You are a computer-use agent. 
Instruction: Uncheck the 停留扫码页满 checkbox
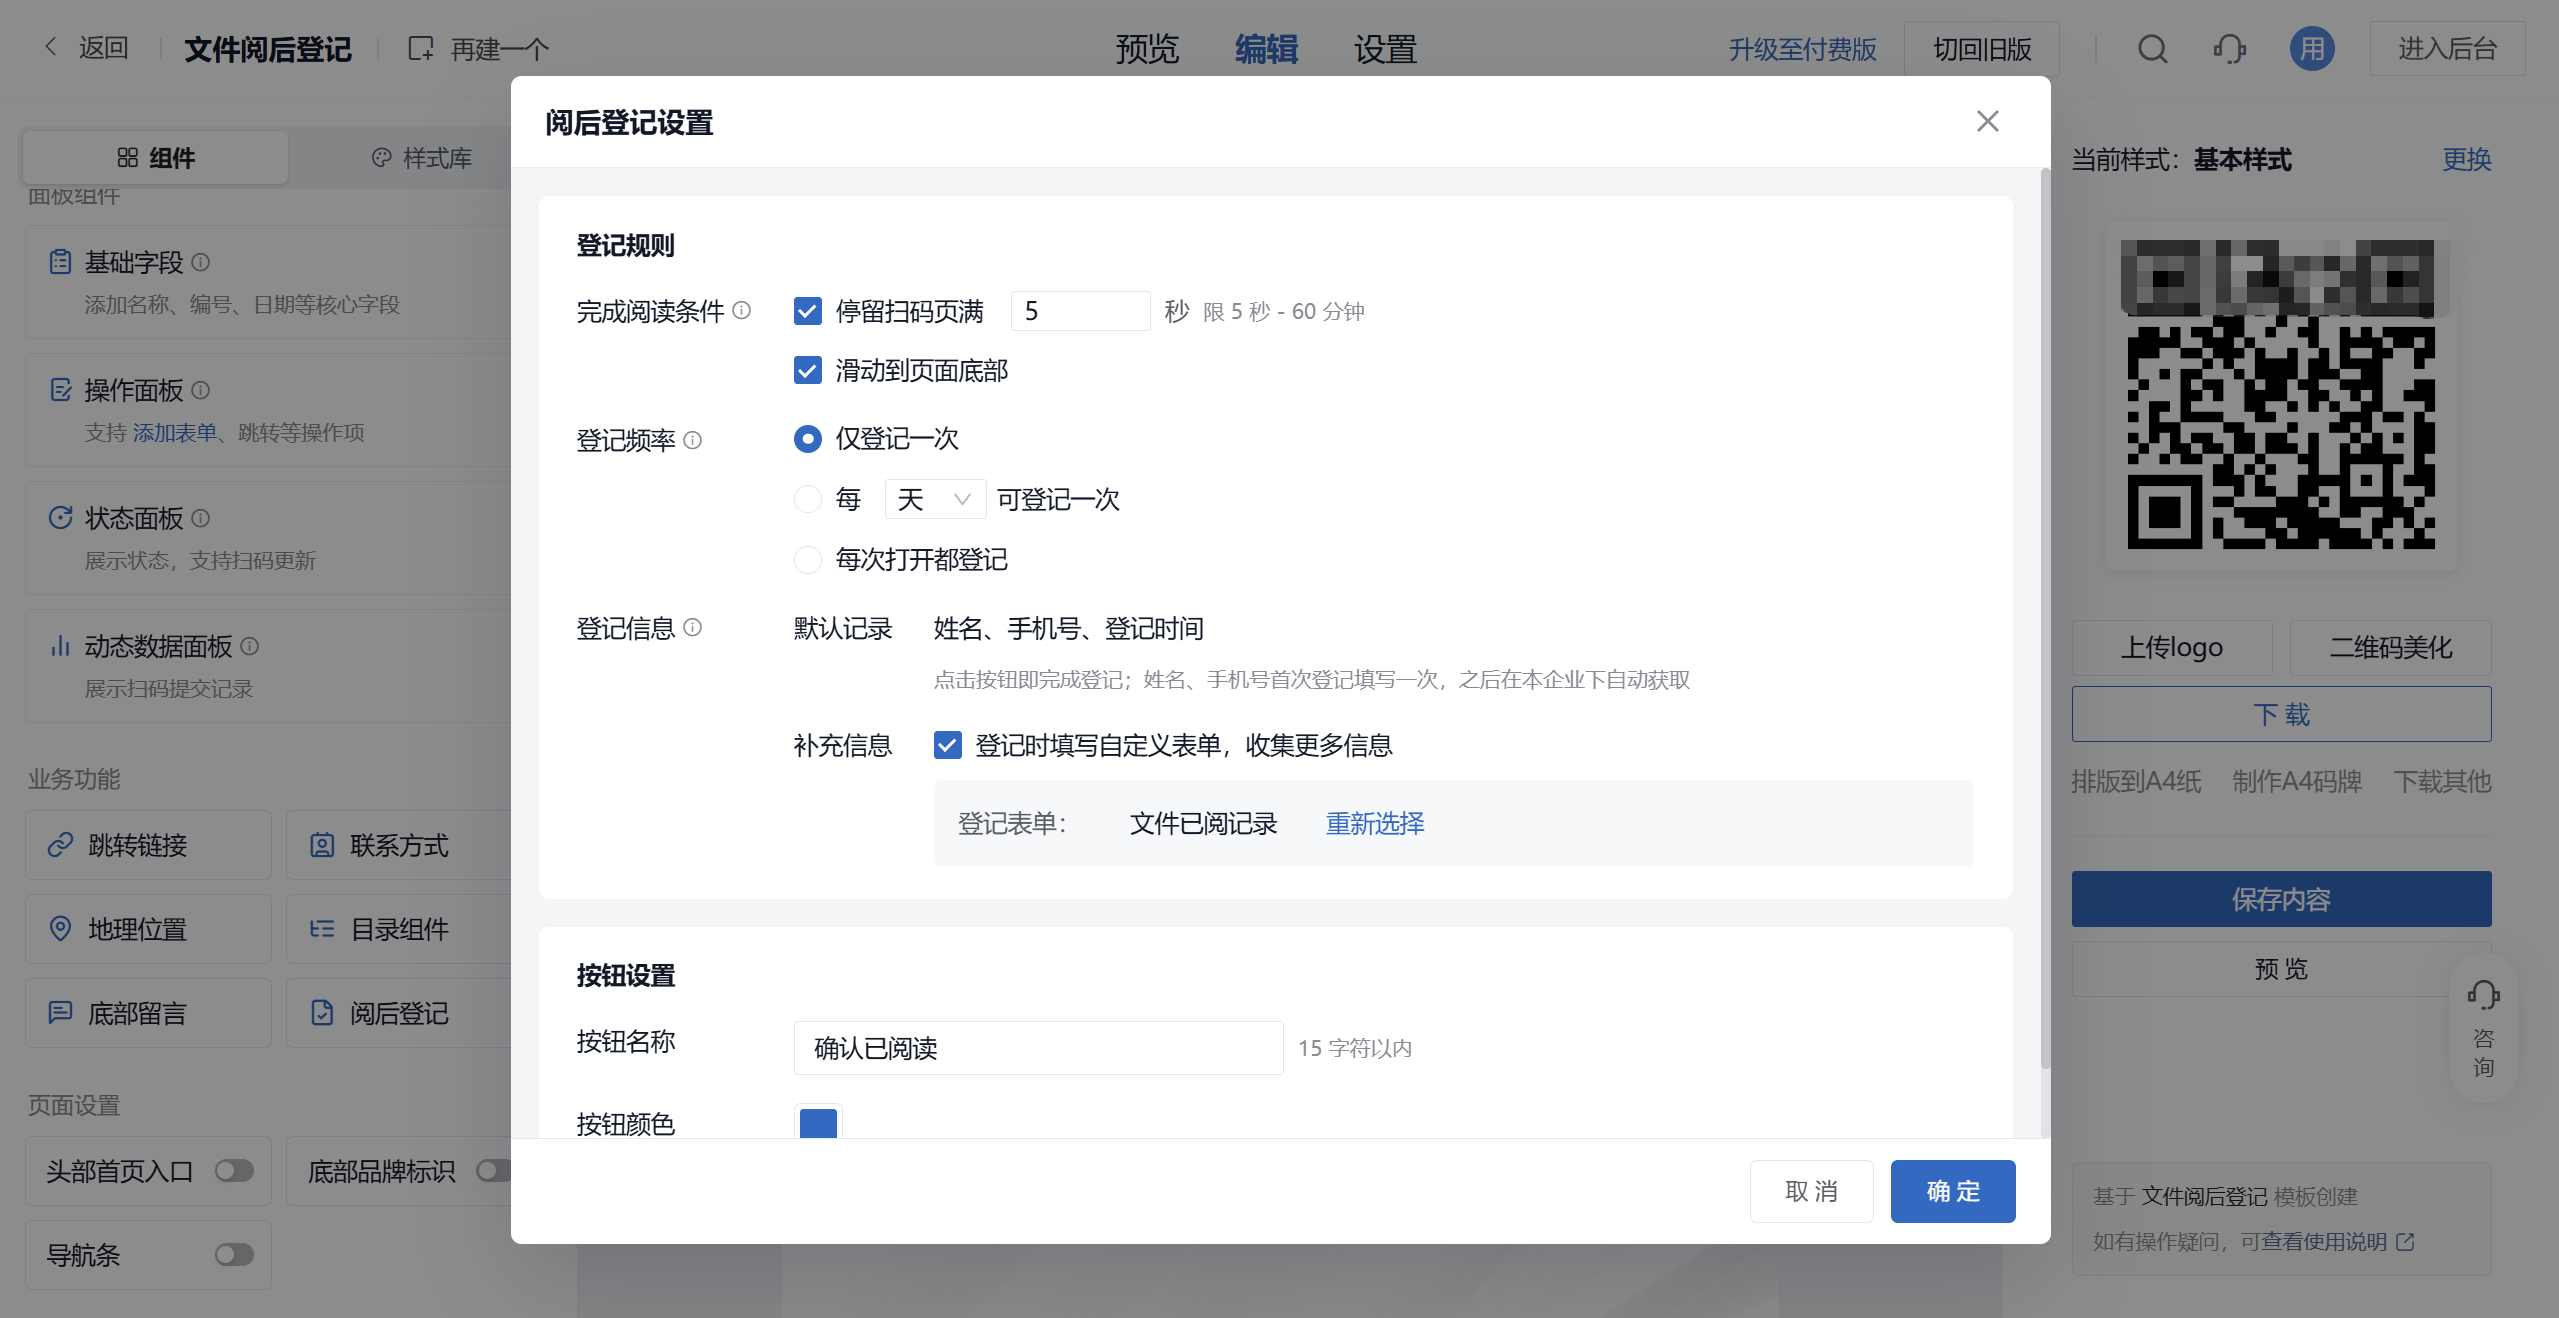[x=807, y=311]
